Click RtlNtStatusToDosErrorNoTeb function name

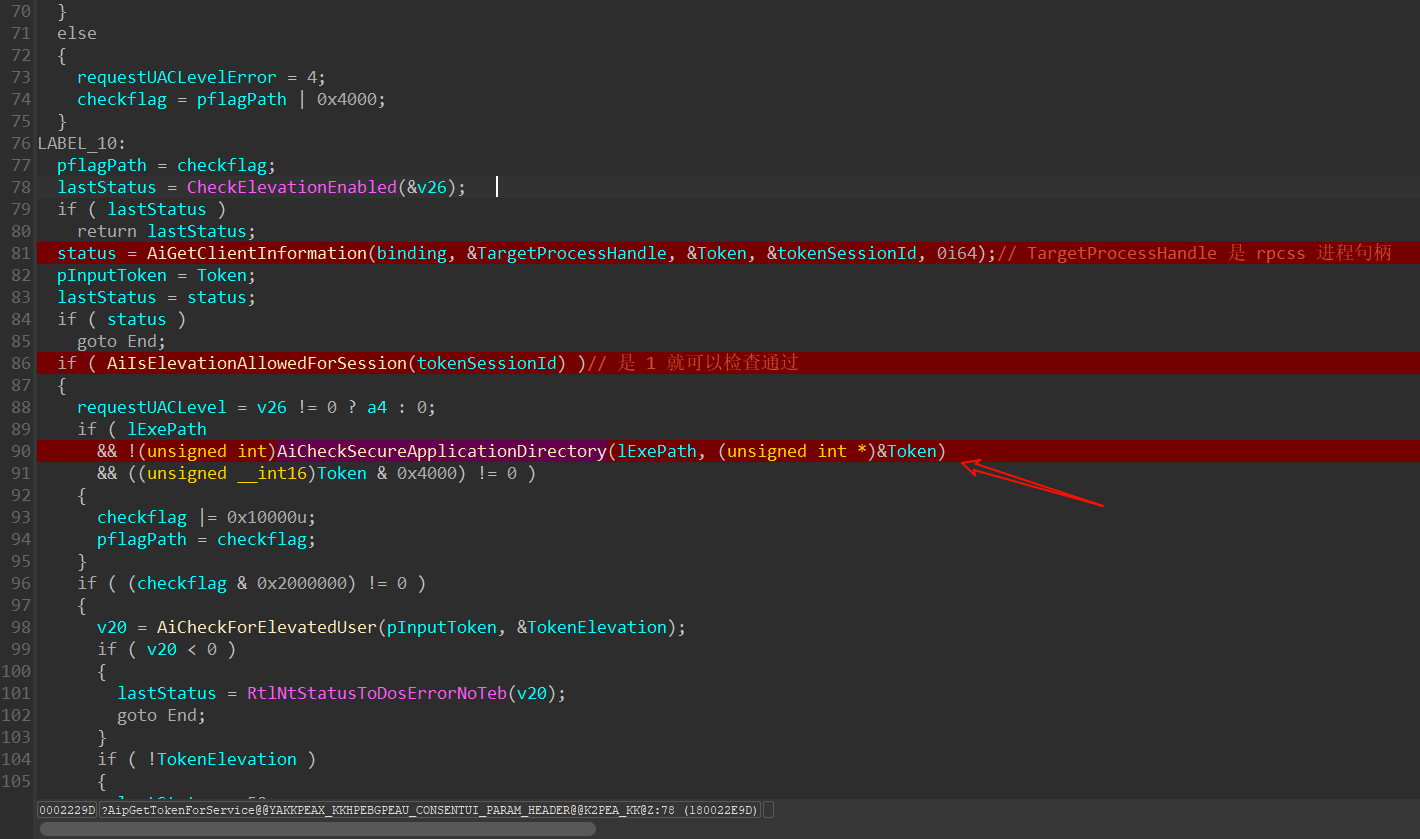(376, 693)
